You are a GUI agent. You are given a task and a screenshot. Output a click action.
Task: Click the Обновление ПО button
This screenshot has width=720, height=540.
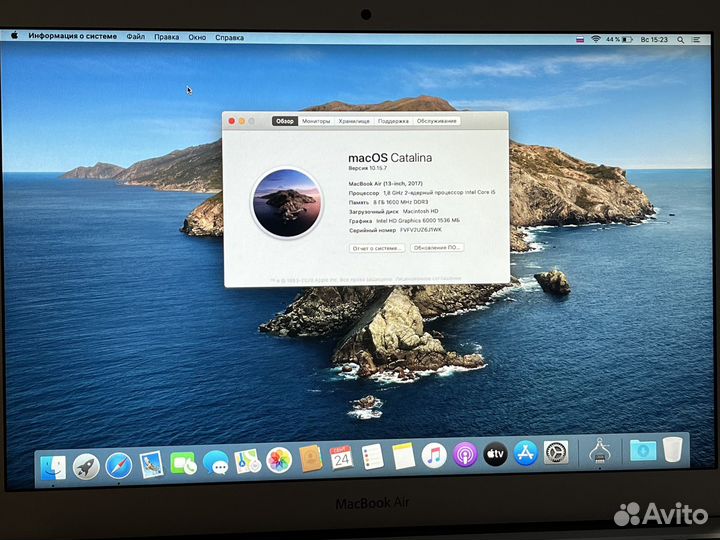[x=437, y=248]
